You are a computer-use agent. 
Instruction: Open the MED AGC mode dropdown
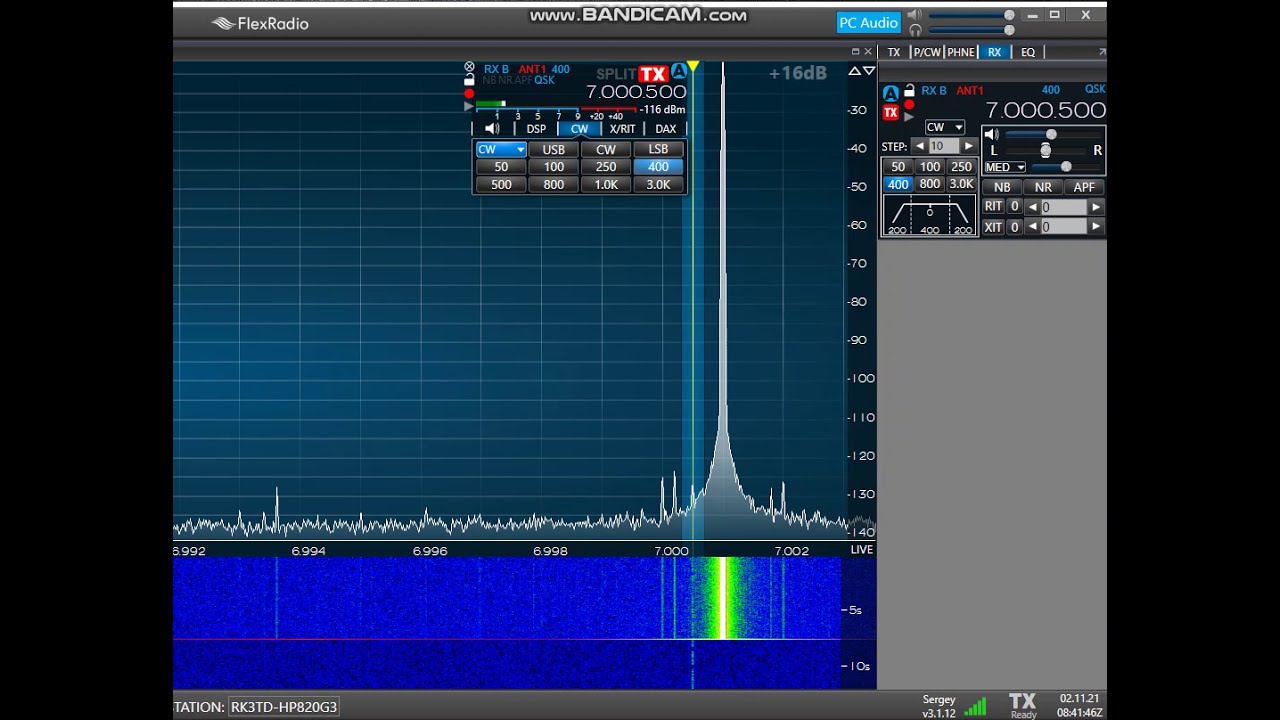pyautogui.click(x=1005, y=167)
